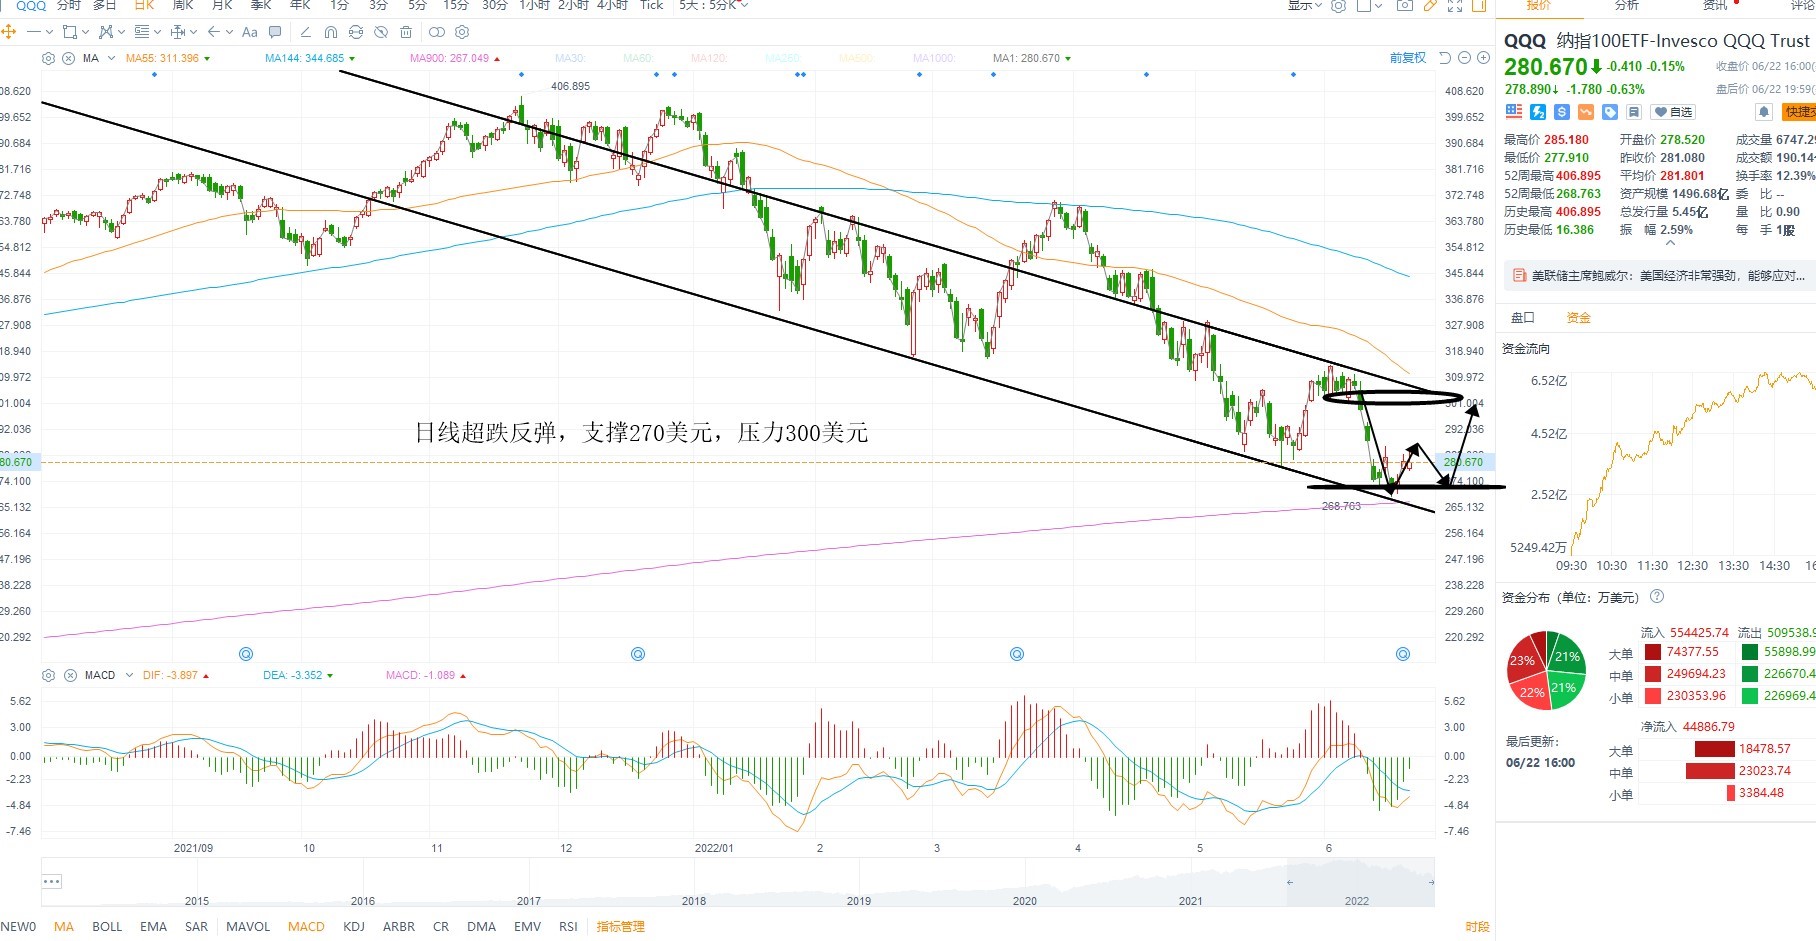Open the 5天:5分K period dropdown
This screenshot has width=1816, height=941.
714,5
